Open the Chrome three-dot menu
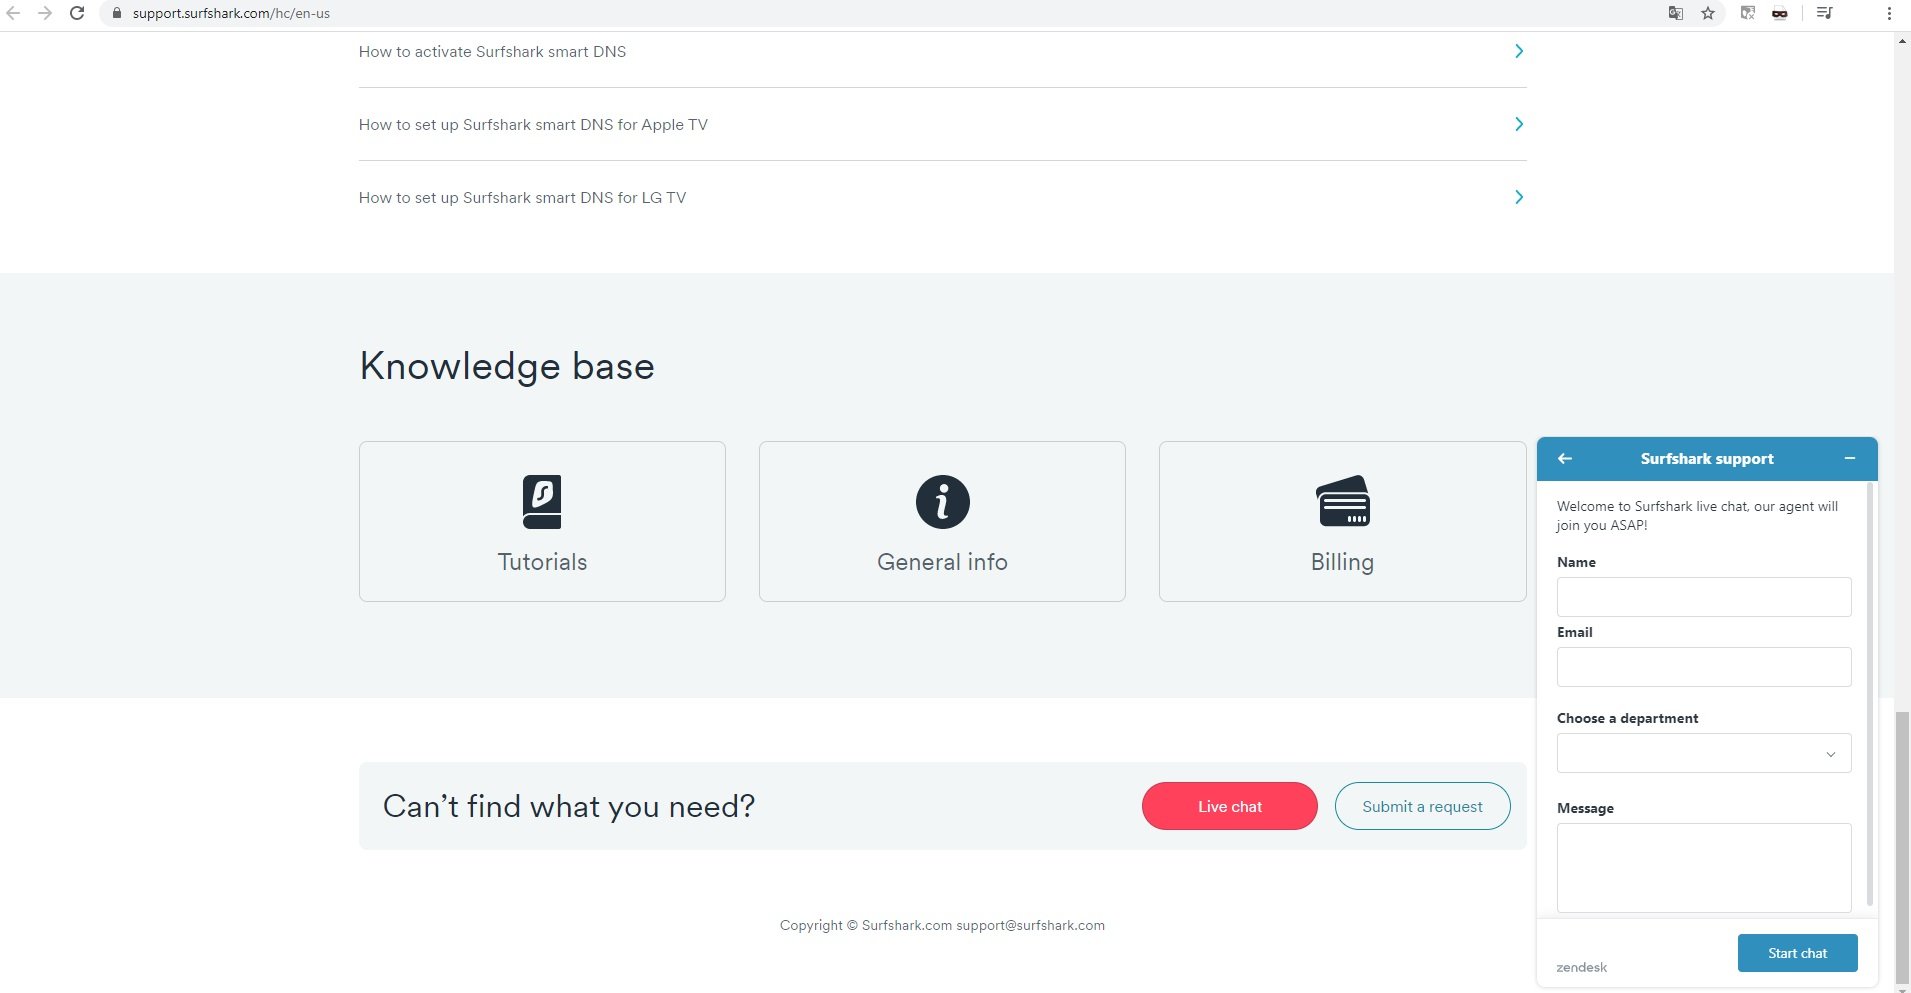 (1889, 13)
